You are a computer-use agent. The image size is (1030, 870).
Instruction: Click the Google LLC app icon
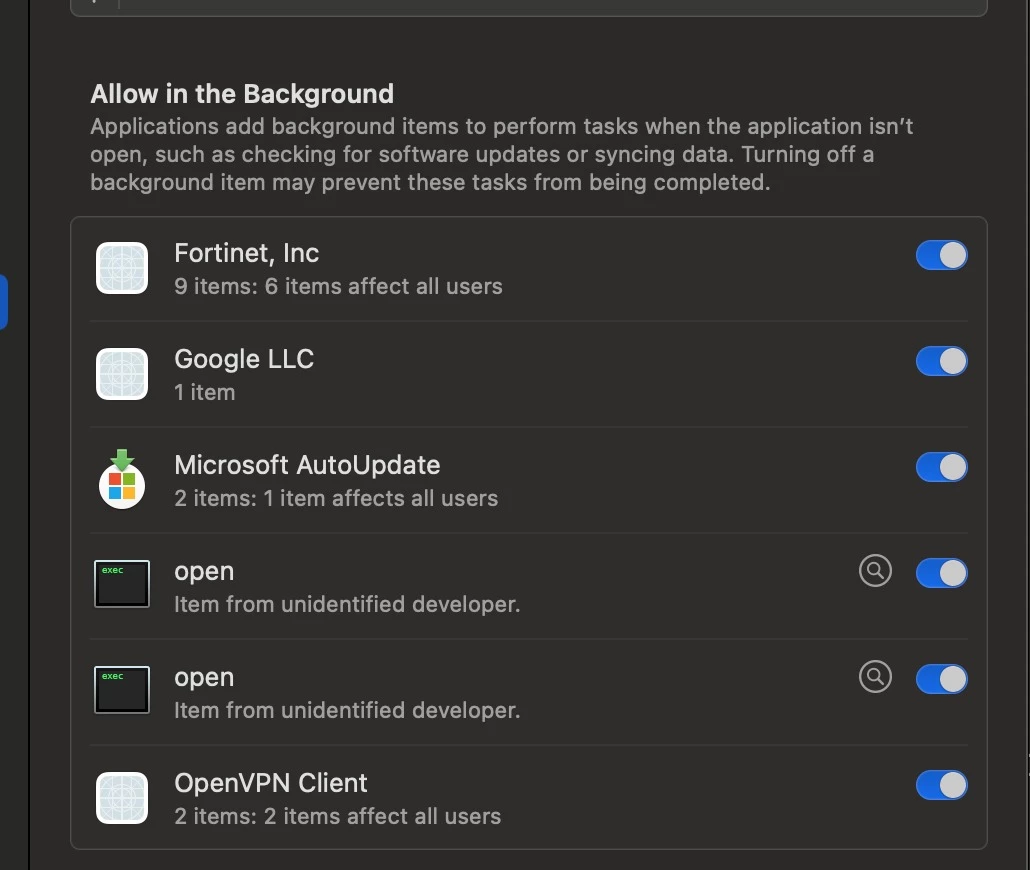pos(122,374)
